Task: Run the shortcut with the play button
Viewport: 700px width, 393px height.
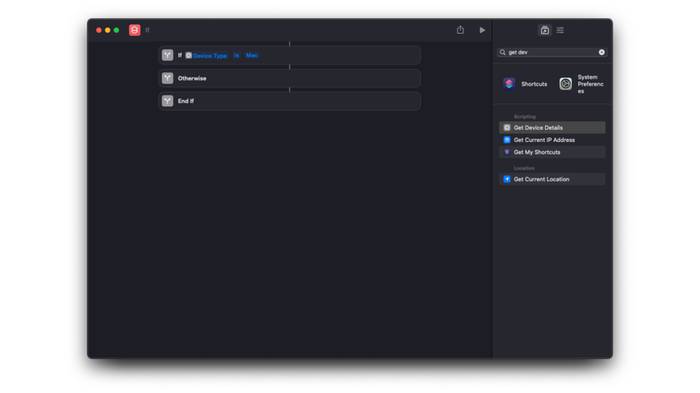Action: coord(482,30)
